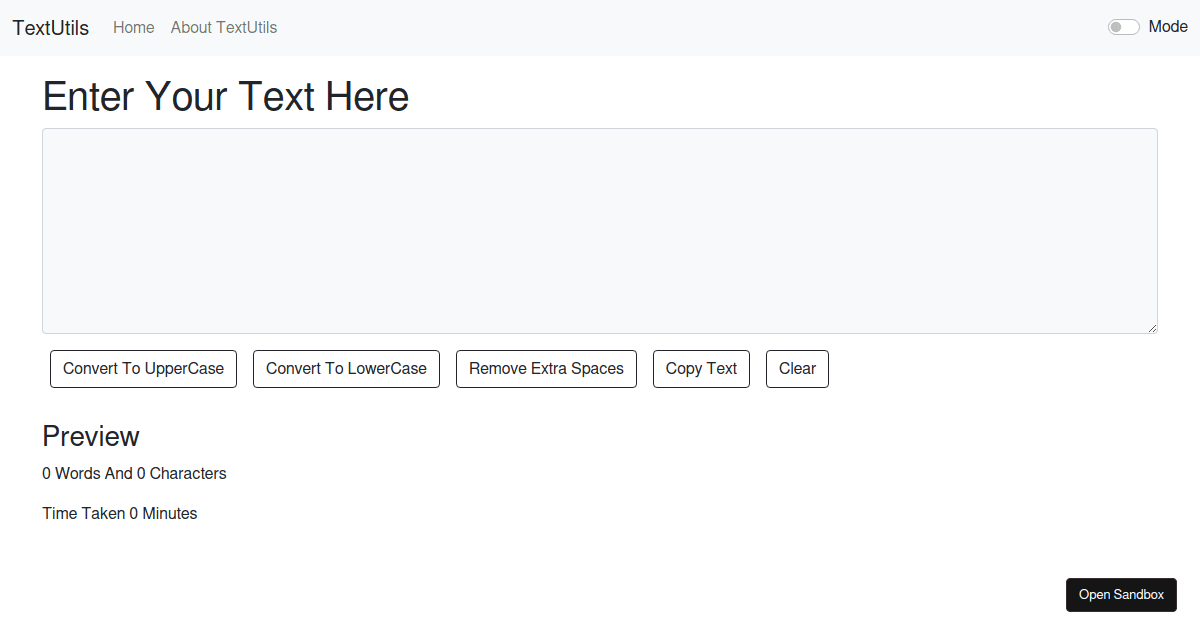Click the TextUtils brand logo text
This screenshot has height=630, width=1200.
(50, 27)
